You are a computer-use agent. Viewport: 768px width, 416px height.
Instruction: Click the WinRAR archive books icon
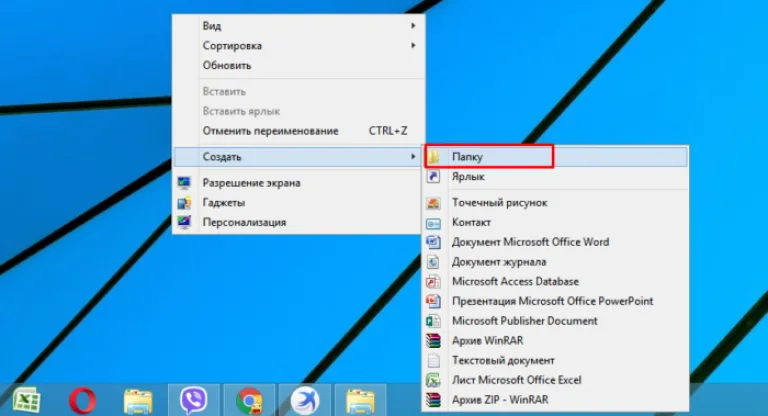click(433, 341)
